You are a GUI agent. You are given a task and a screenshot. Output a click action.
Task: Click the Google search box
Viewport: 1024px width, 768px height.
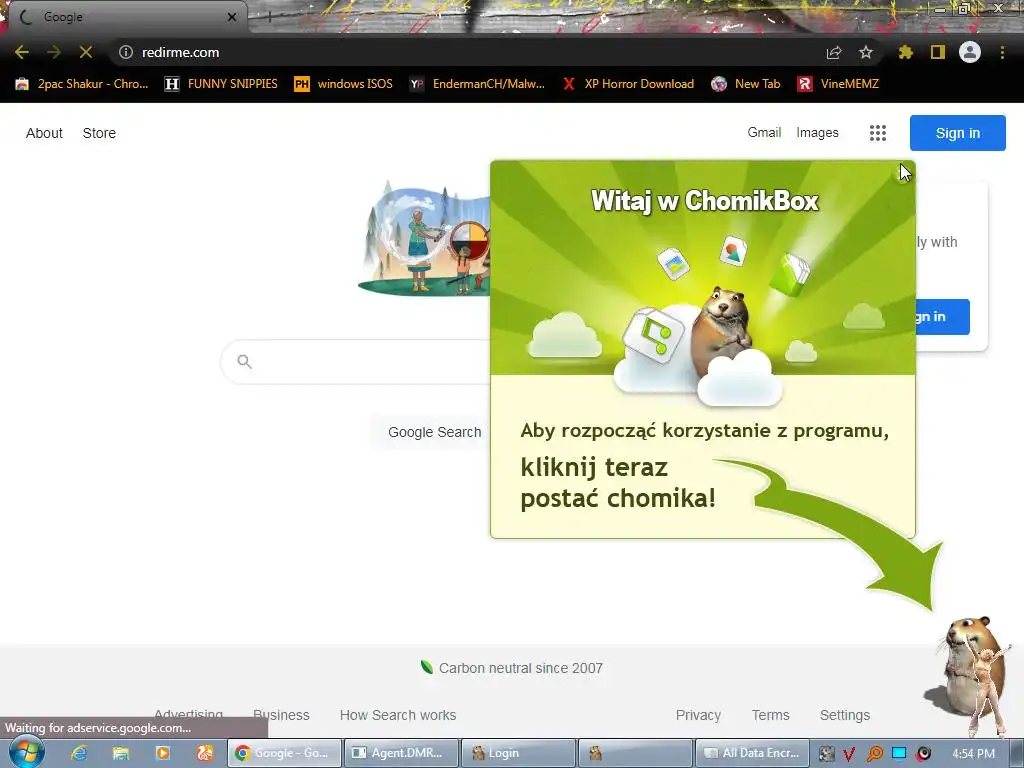coord(356,362)
